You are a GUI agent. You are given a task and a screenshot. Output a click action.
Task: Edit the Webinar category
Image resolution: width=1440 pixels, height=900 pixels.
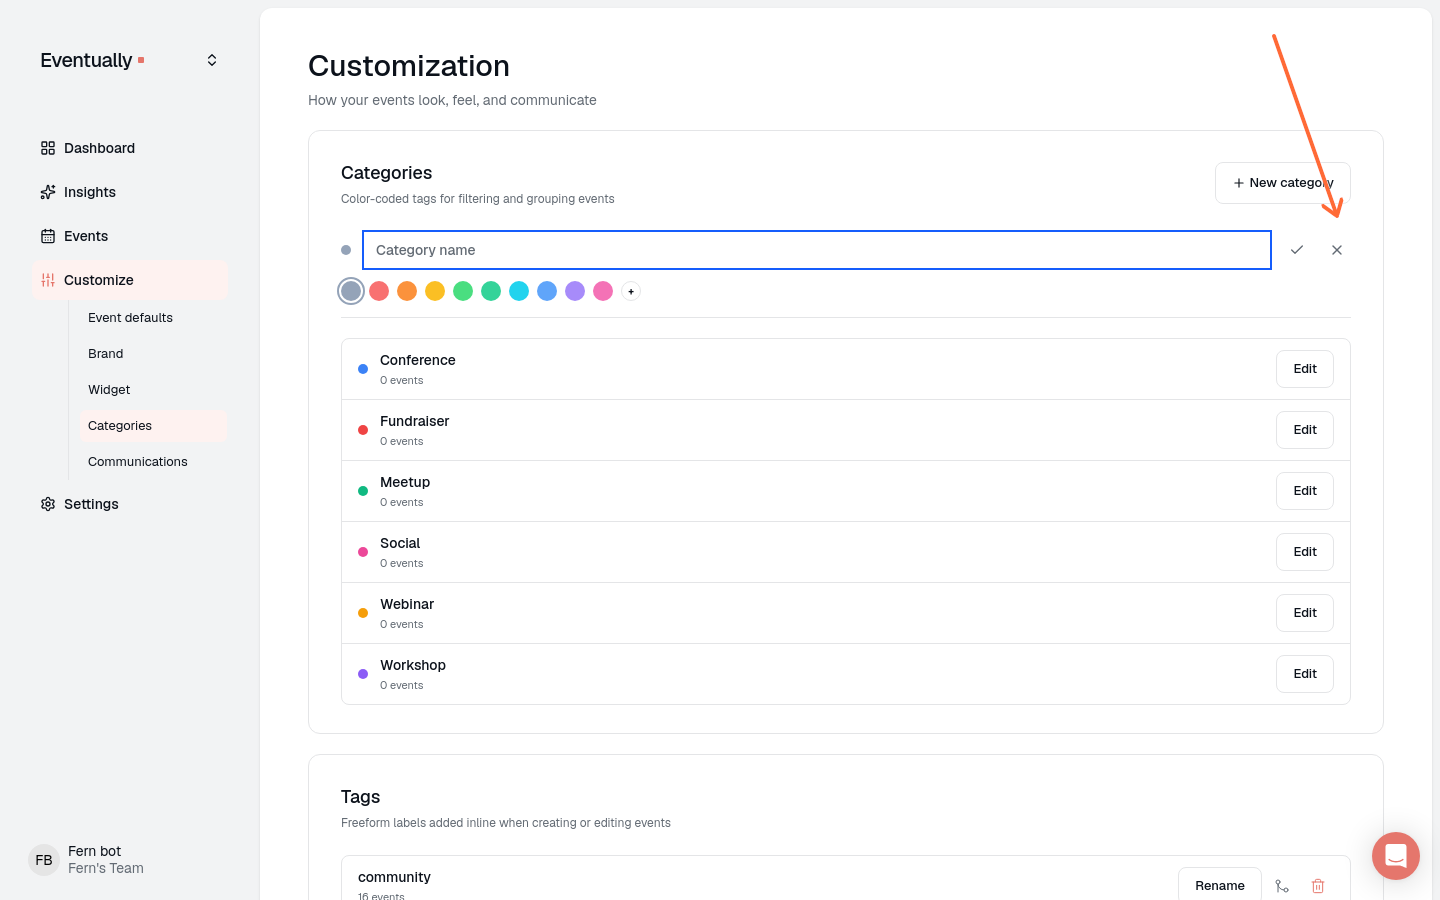(1305, 613)
